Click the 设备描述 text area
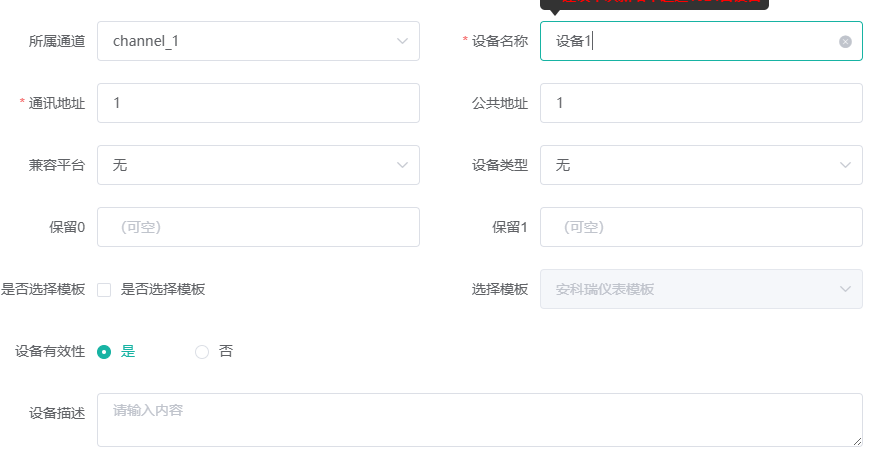 (480, 420)
